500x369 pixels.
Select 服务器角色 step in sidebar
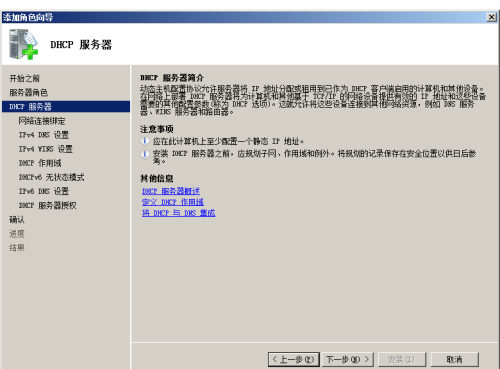(28, 92)
